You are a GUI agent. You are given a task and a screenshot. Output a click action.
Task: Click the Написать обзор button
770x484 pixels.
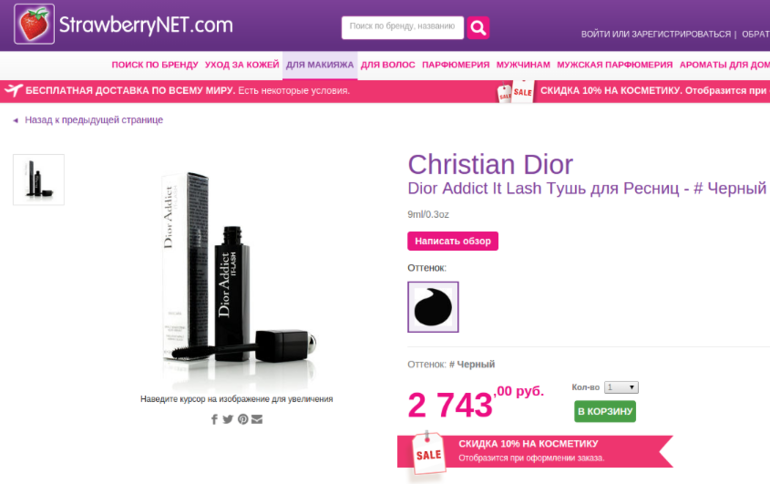[x=453, y=241]
